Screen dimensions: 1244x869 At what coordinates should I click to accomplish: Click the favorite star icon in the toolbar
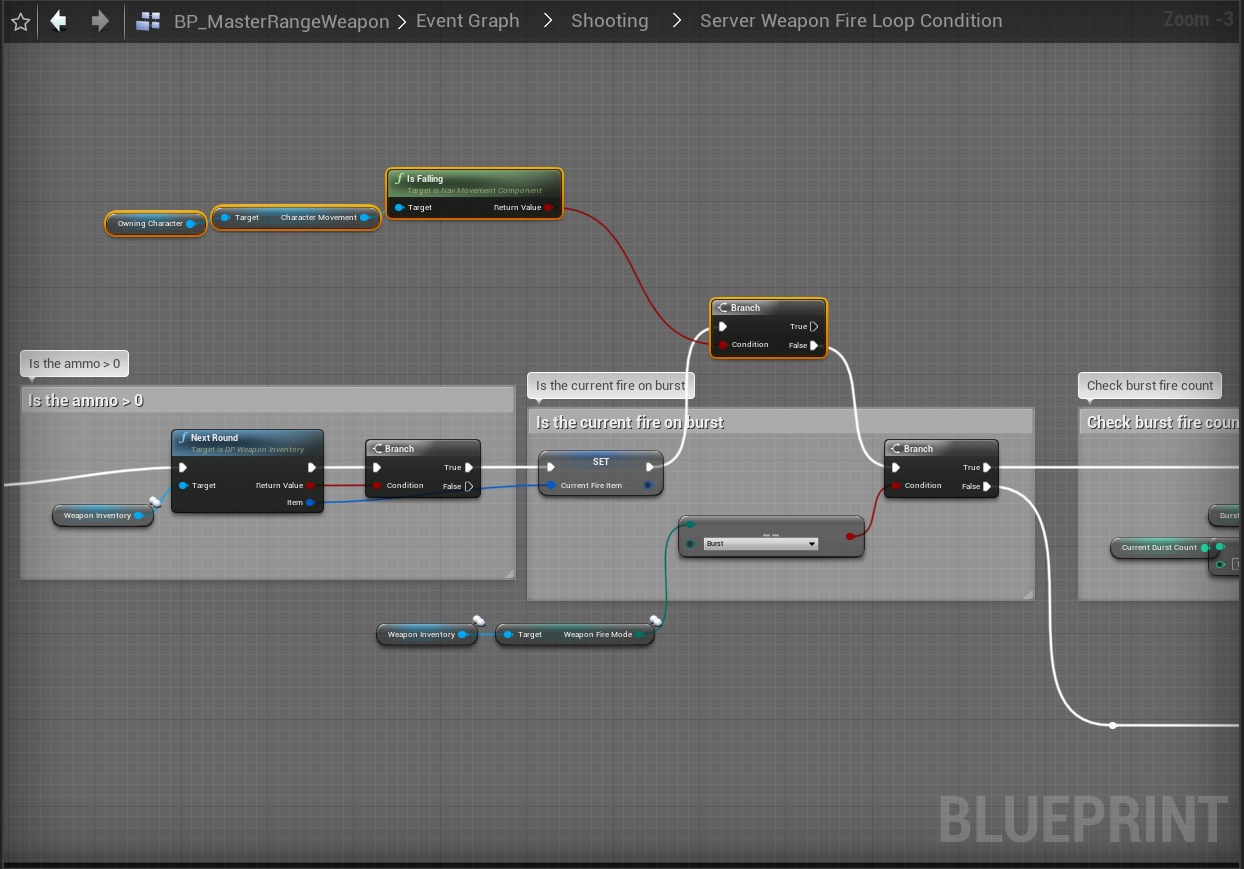tap(20, 21)
